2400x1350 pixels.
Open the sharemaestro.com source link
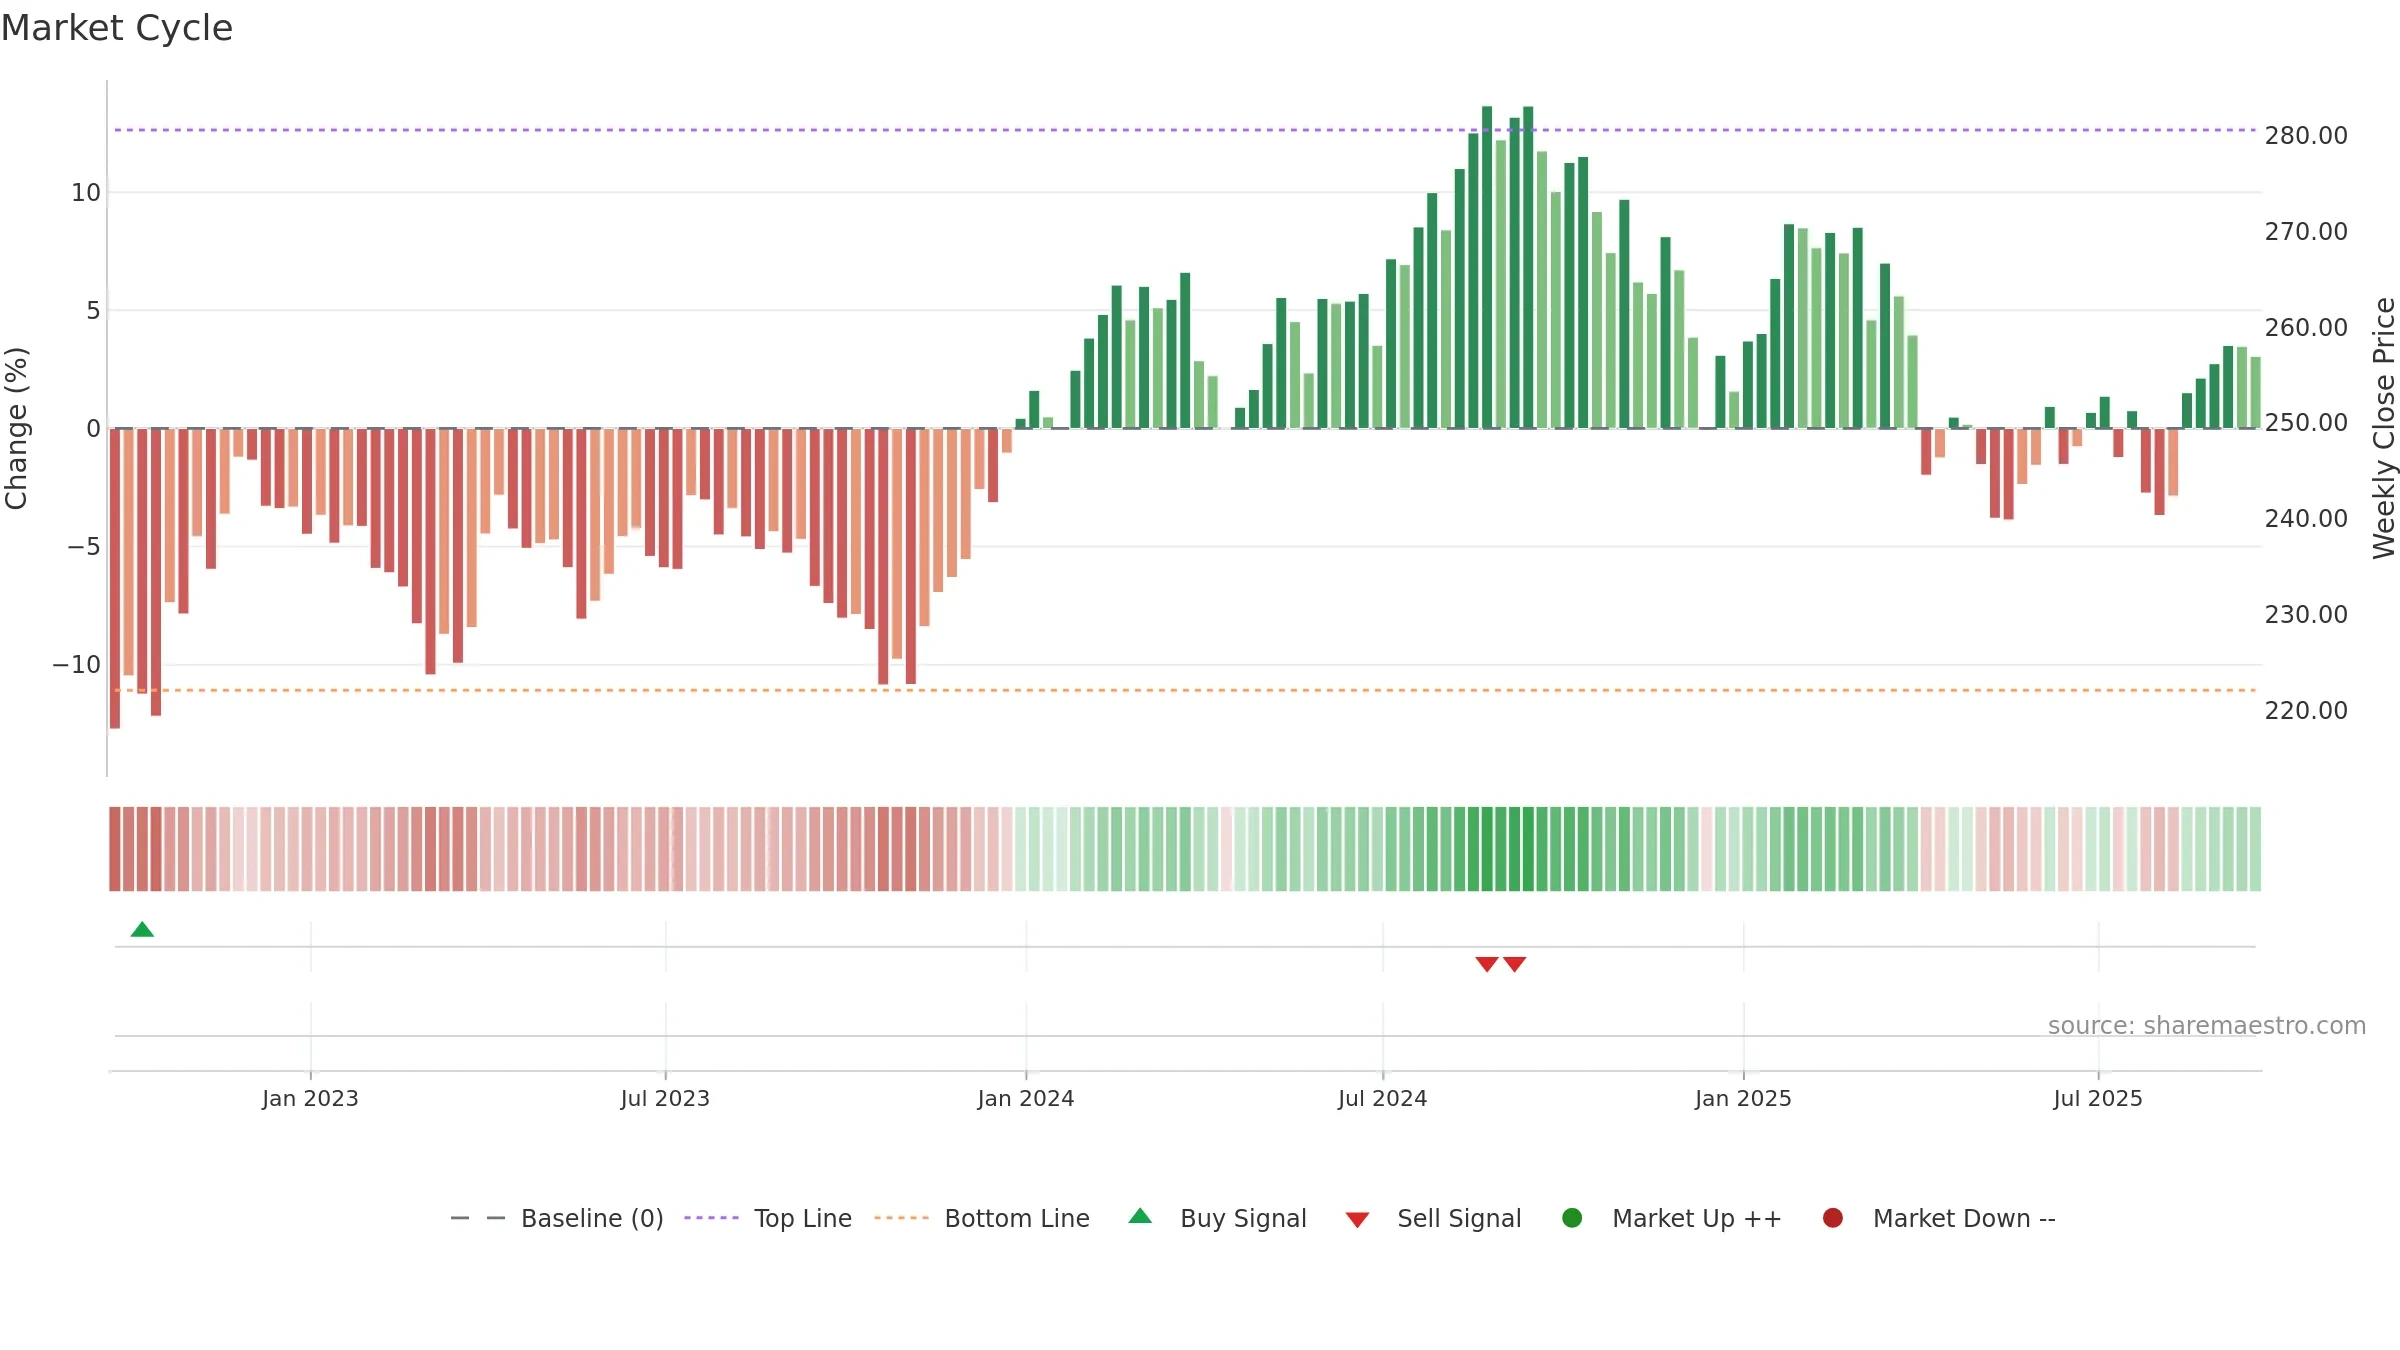click(x=2206, y=1025)
